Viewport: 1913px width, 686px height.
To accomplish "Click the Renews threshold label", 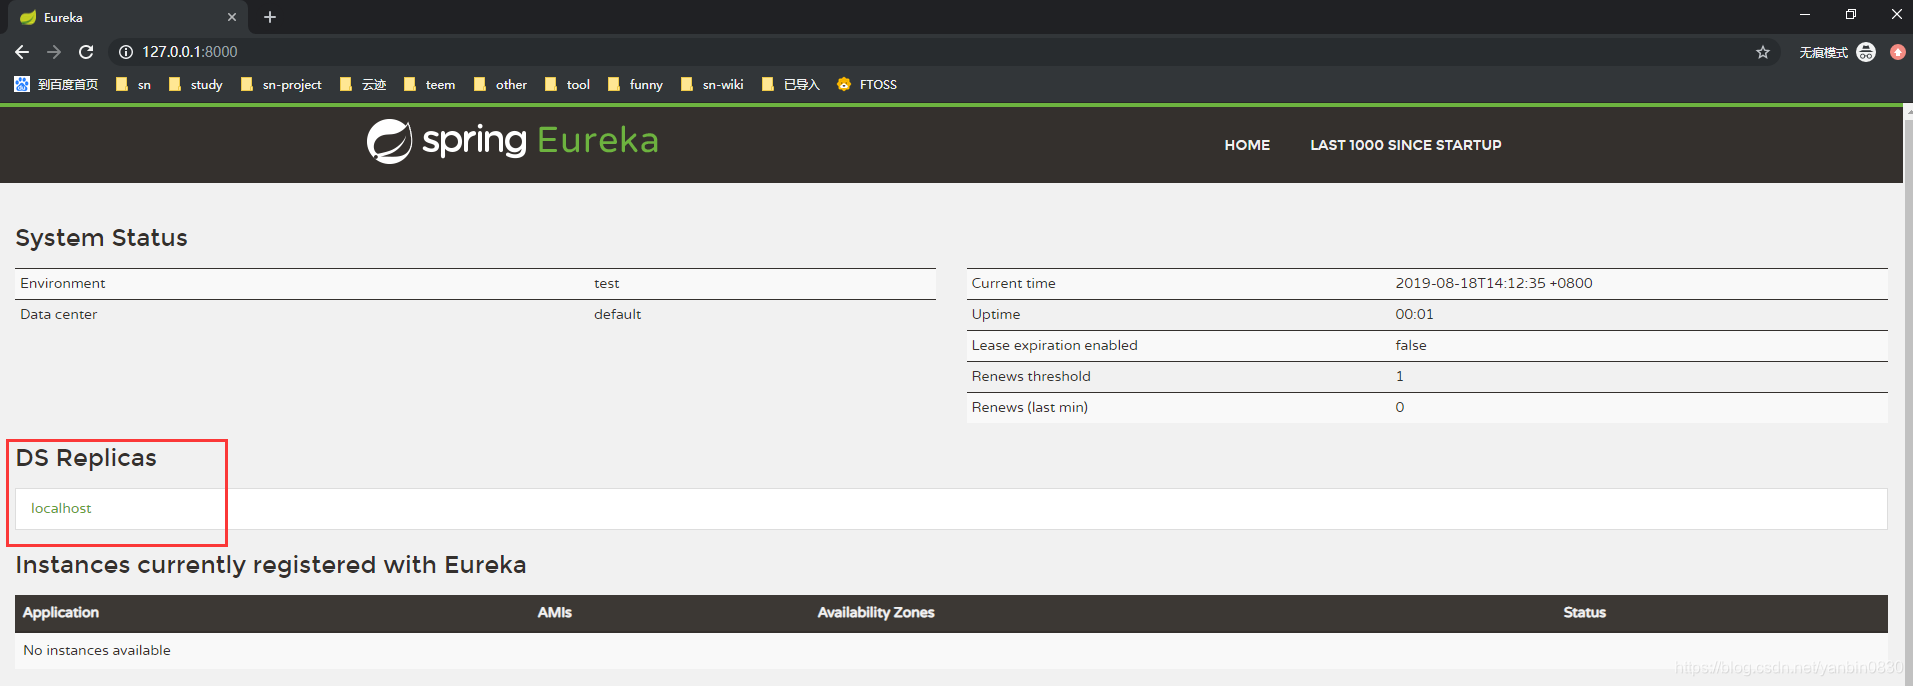I will pyautogui.click(x=1031, y=376).
